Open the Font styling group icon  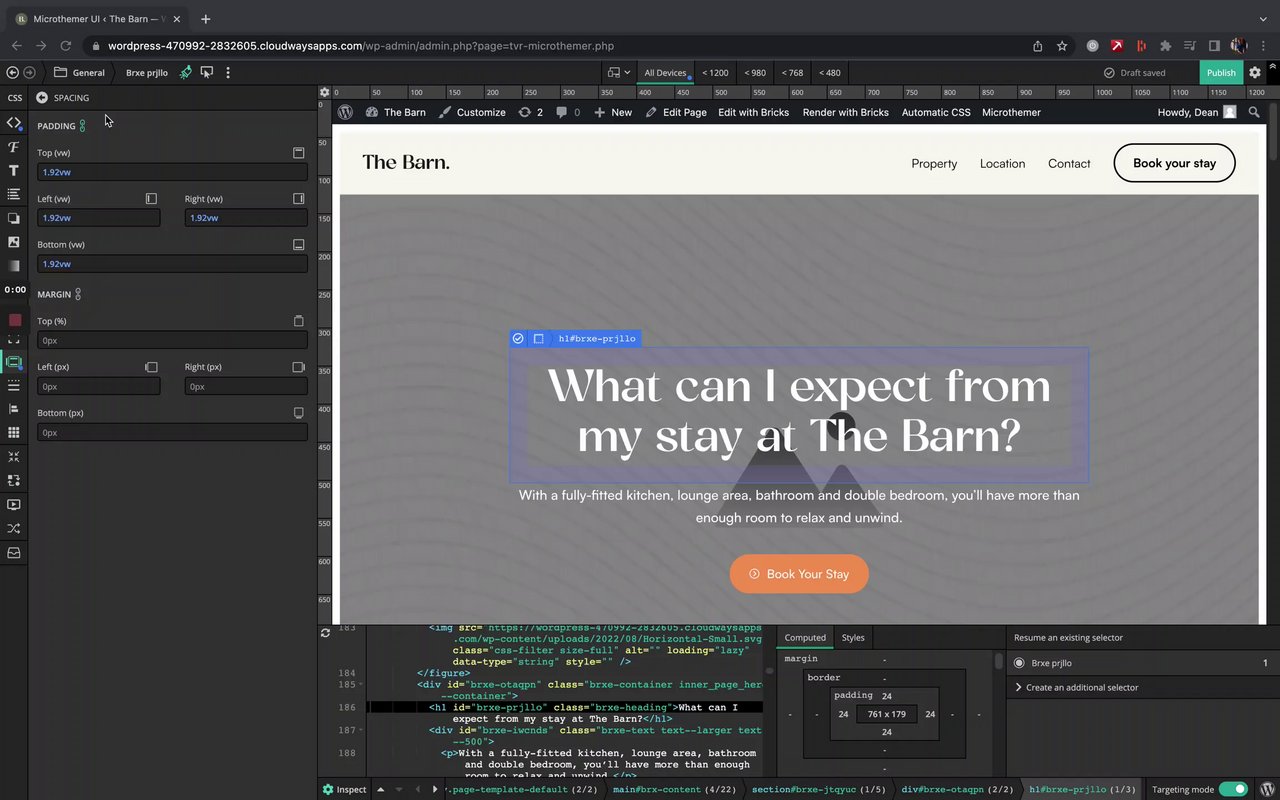[x=14, y=147]
